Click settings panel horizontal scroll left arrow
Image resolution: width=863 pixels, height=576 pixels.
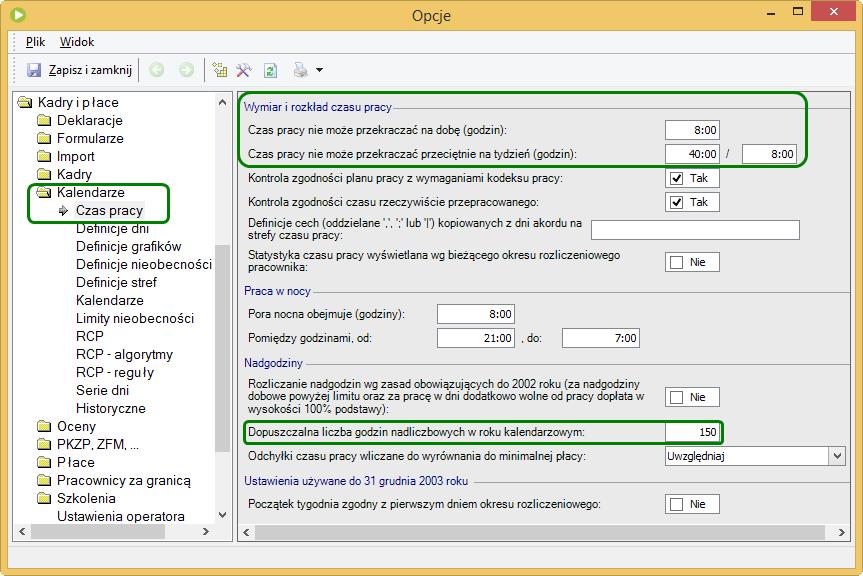pos(246,532)
